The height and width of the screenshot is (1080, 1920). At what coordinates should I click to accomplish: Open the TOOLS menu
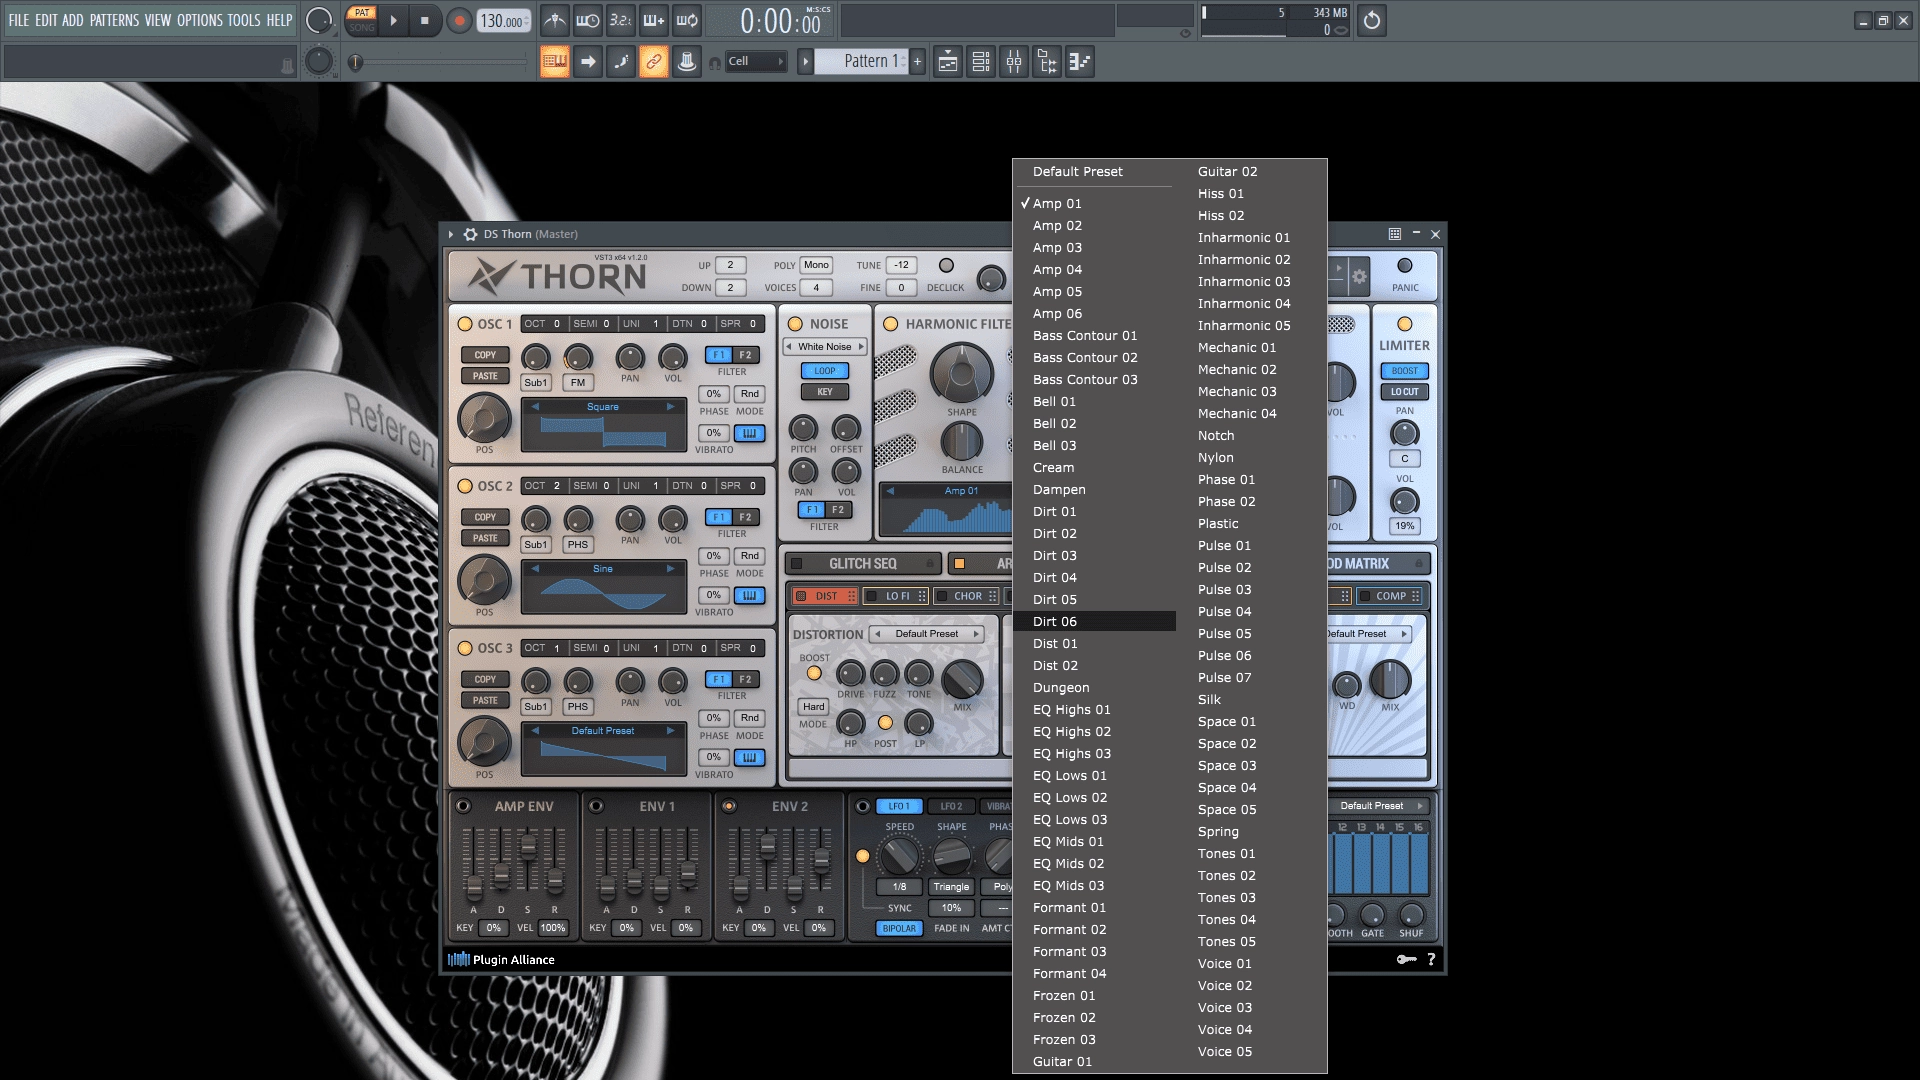[244, 20]
